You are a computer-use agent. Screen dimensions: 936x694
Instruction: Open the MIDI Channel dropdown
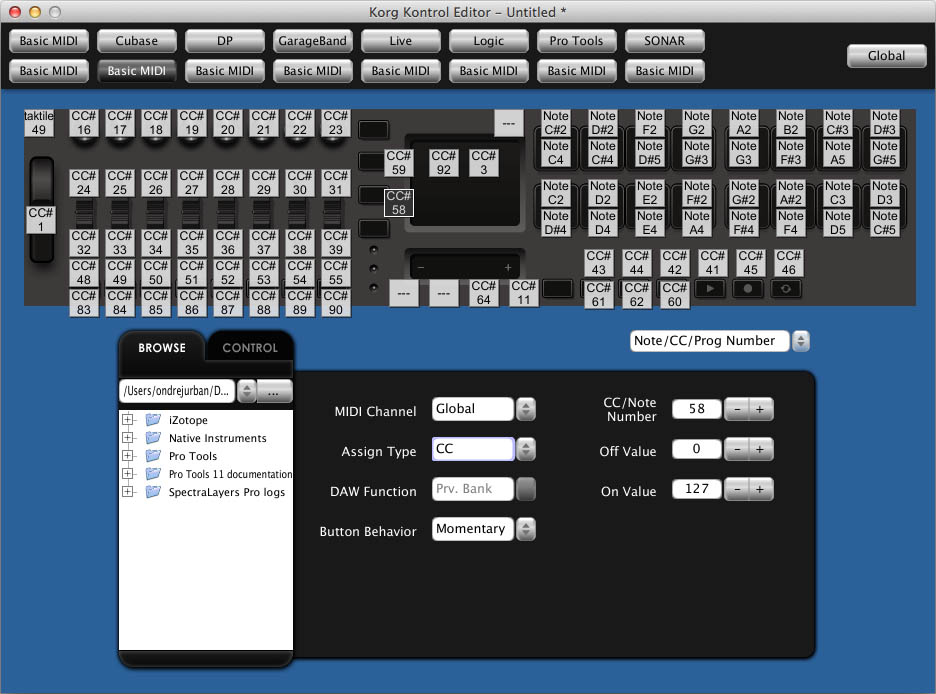point(526,409)
